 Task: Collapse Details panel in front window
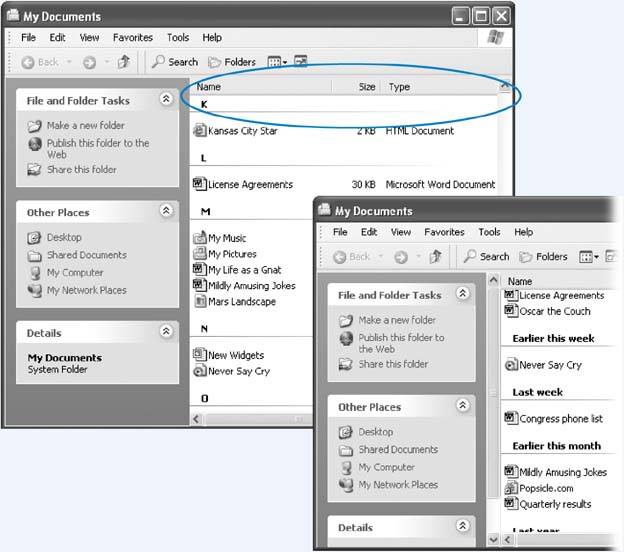462,526
